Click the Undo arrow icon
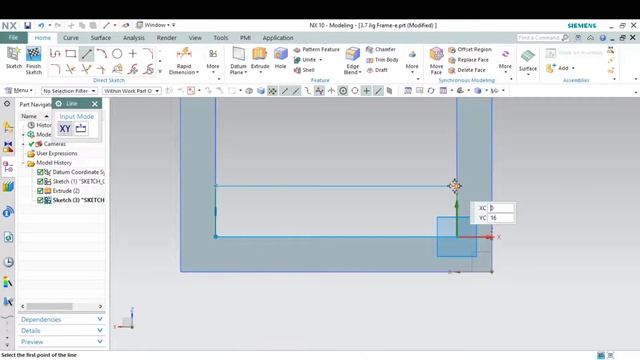Viewport: 640px width, 360px height. [x=41, y=25]
